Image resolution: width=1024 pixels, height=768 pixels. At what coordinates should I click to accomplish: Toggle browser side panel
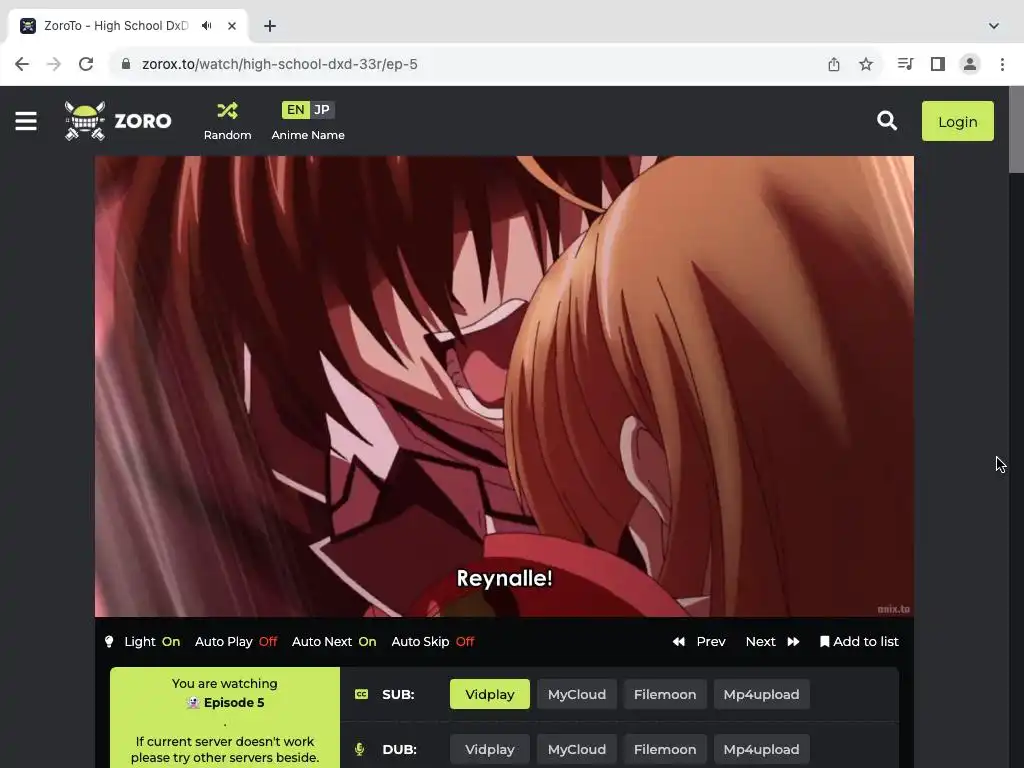pyautogui.click(x=938, y=64)
